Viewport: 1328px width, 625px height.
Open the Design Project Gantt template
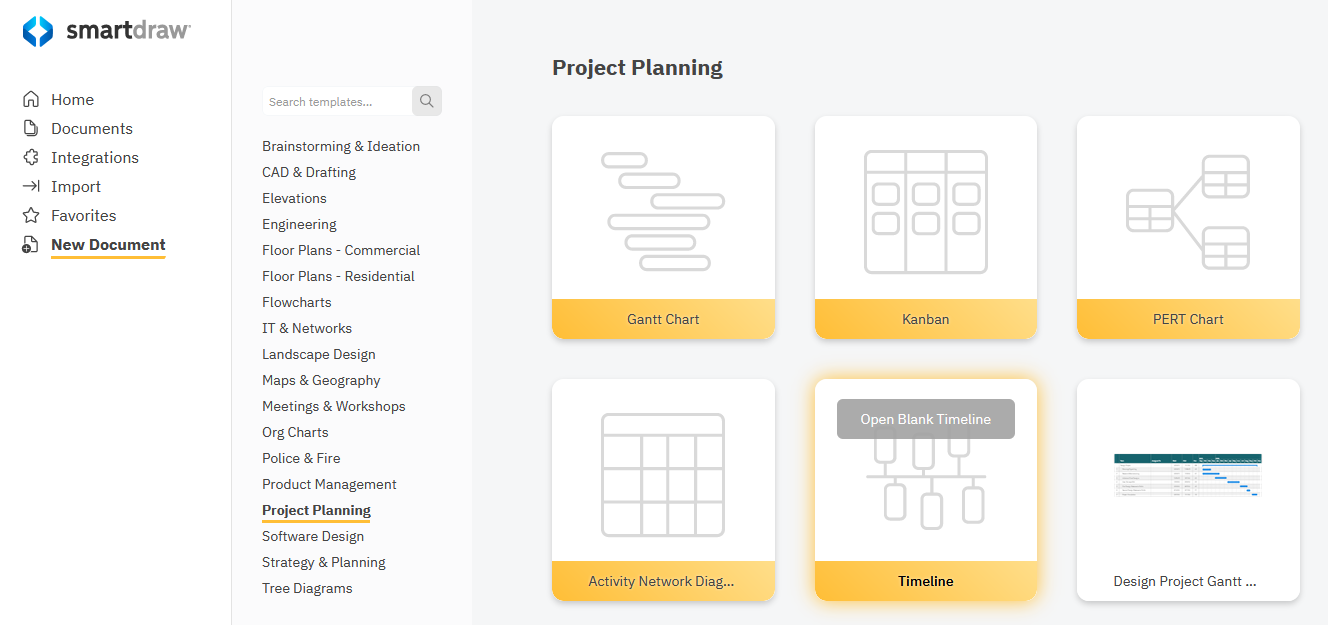point(1188,489)
